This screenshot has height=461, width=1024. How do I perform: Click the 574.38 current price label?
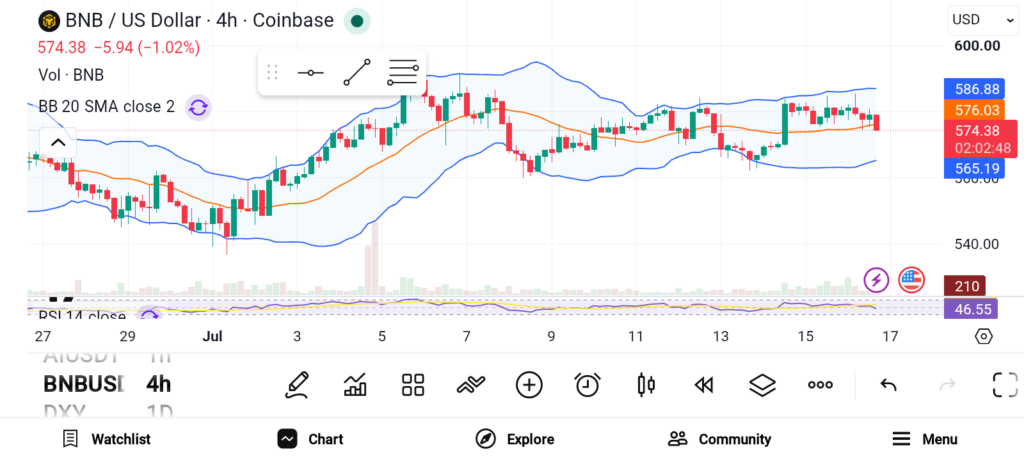coord(980,131)
